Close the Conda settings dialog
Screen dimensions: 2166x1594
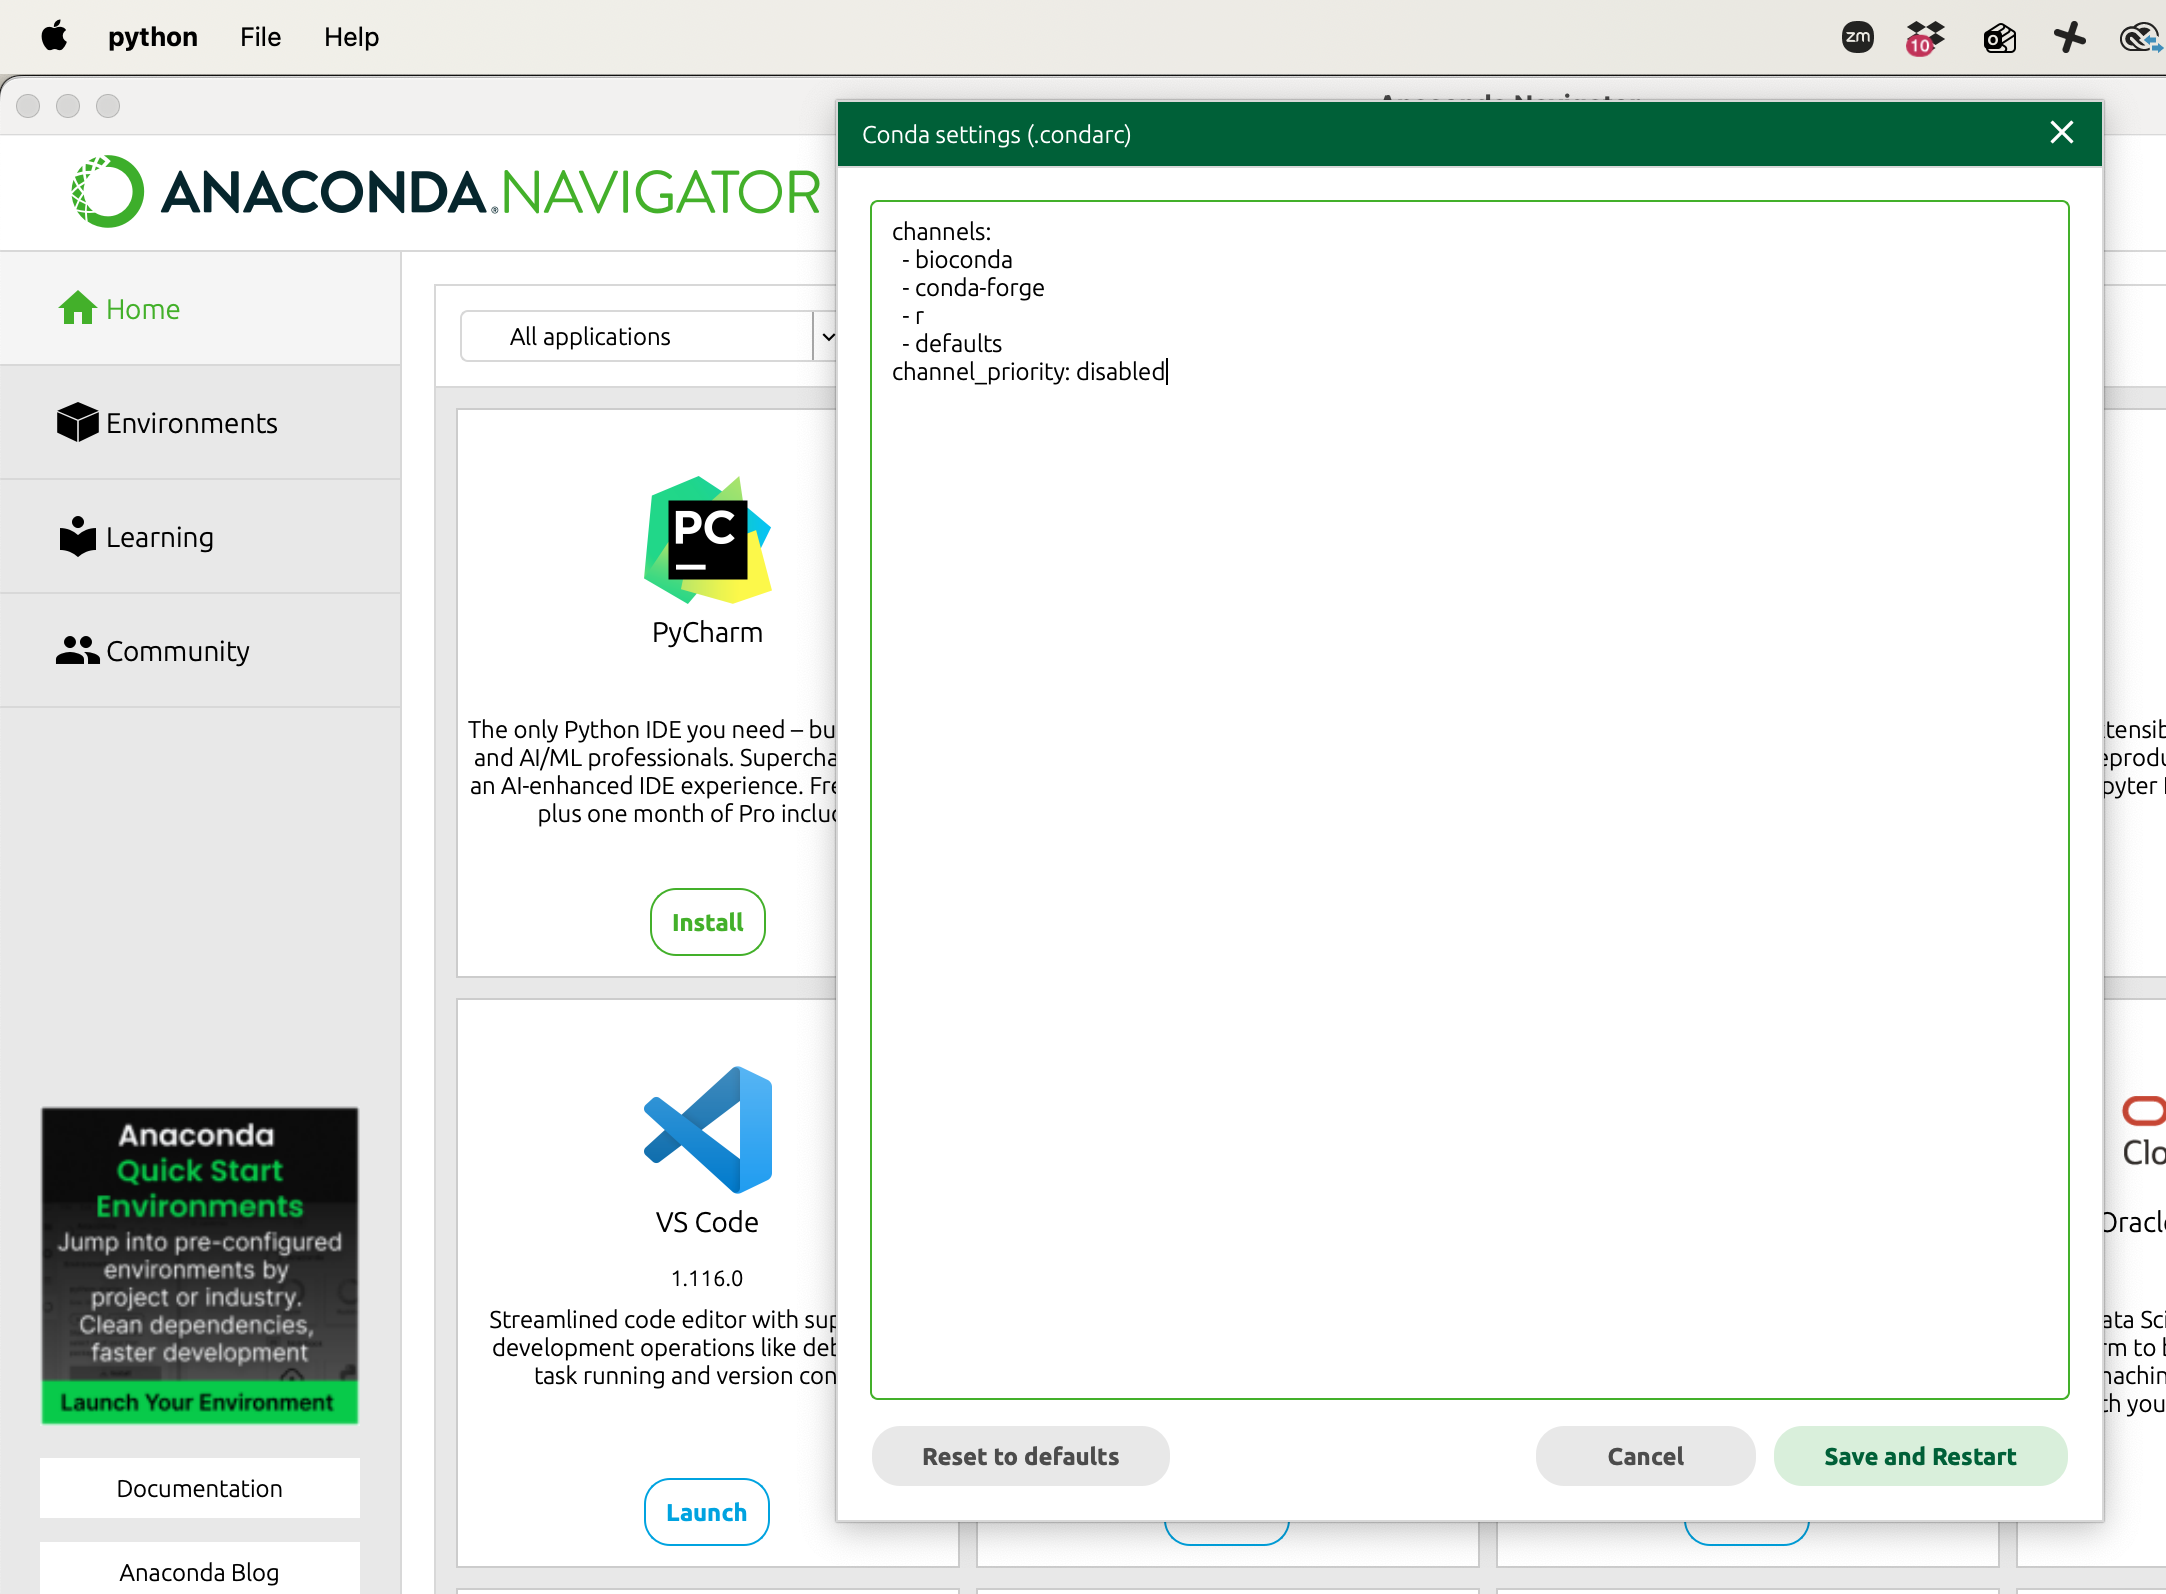2061,133
